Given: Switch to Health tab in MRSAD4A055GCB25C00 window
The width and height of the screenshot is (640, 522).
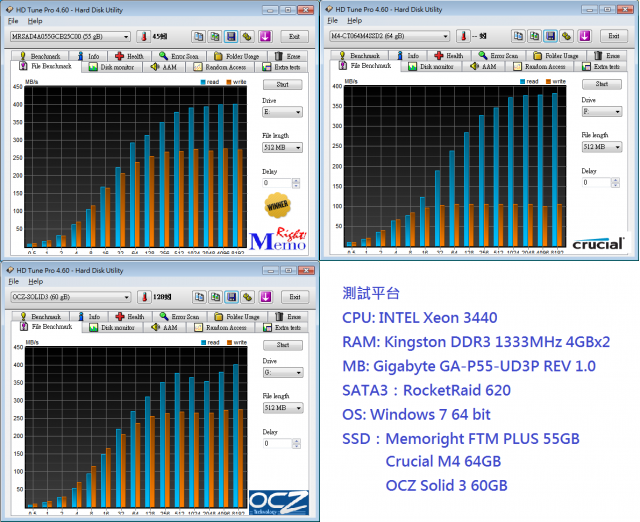Looking at the screenshot, I should pos(129,56).
